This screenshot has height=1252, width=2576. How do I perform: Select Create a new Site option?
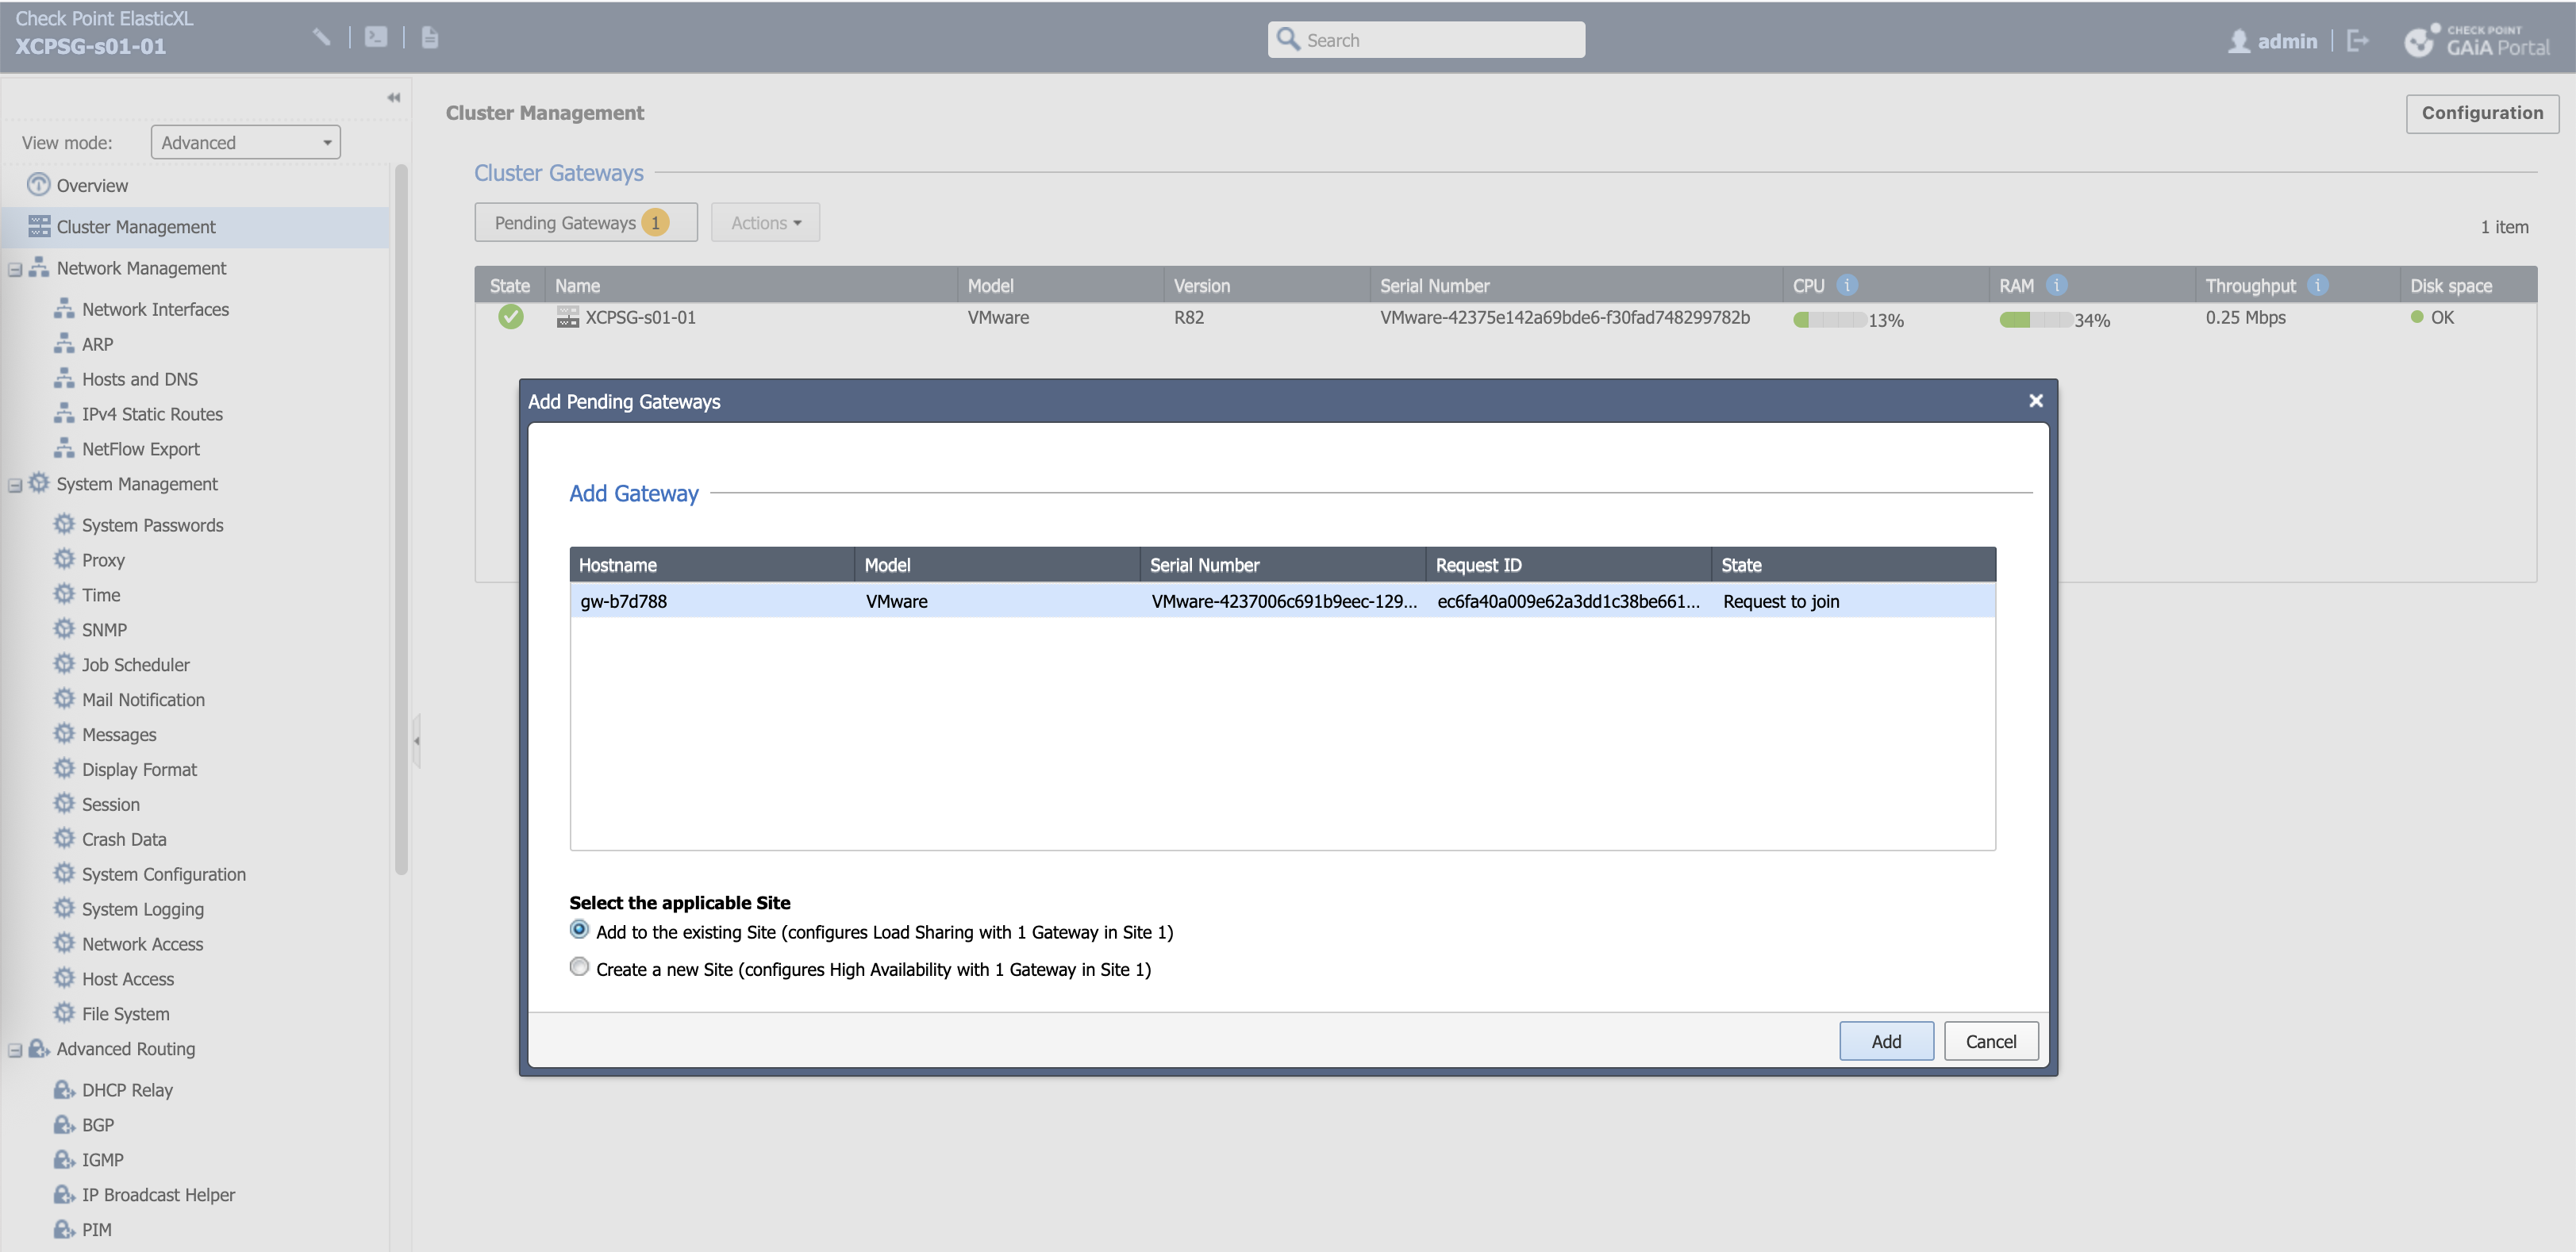click(x=579, y=967)
